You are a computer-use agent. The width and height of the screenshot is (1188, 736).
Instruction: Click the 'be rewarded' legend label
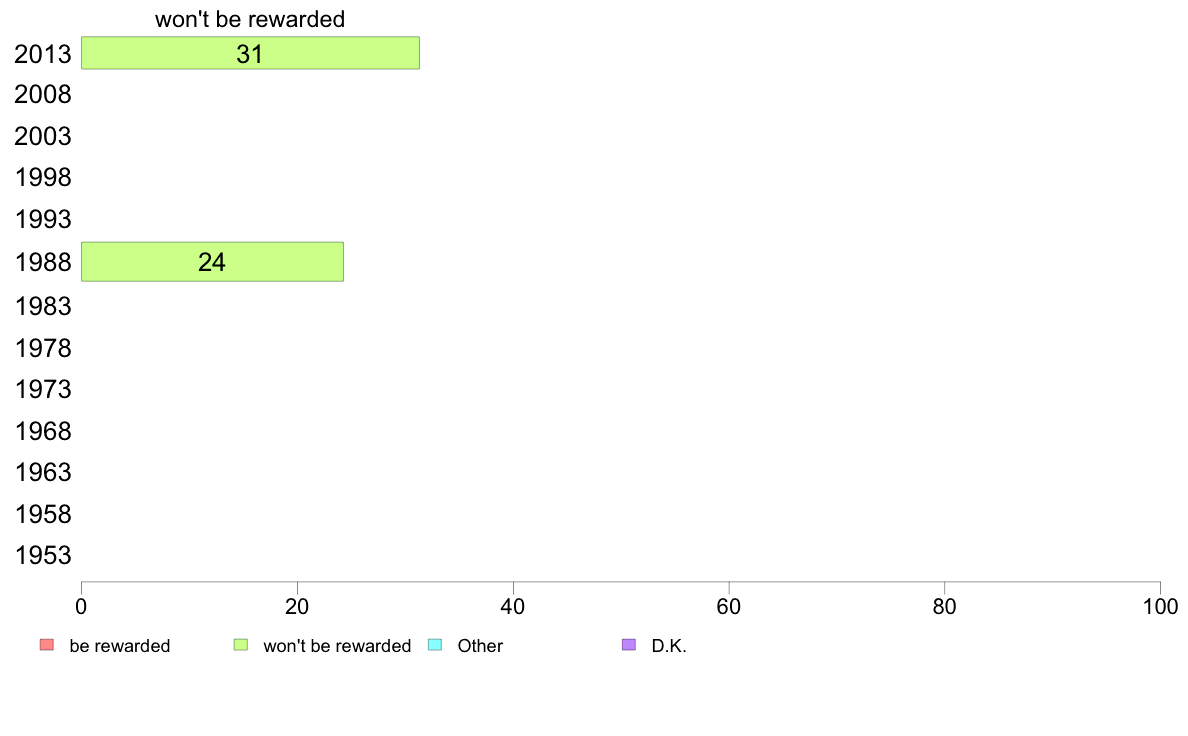point(120,646)
